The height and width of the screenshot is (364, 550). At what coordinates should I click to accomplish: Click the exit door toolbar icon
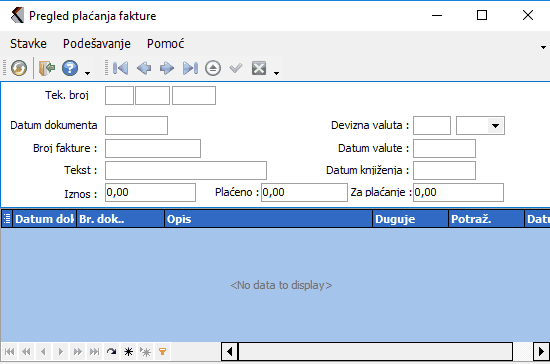(47, 68)
